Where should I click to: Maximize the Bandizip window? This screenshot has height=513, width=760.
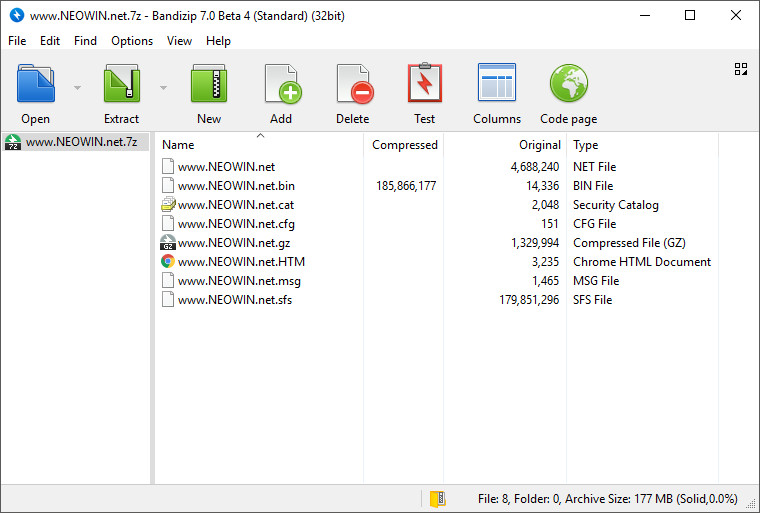690,16
